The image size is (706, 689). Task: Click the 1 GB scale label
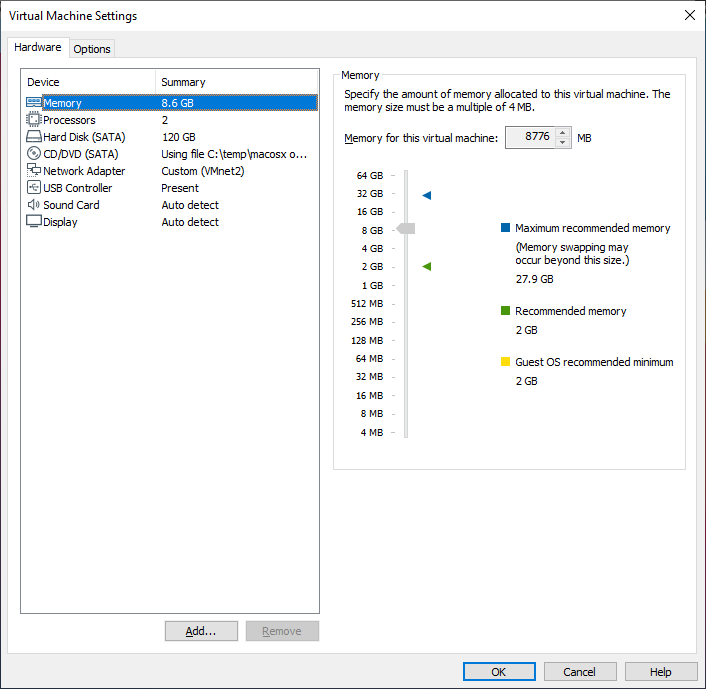coord(372,286)
